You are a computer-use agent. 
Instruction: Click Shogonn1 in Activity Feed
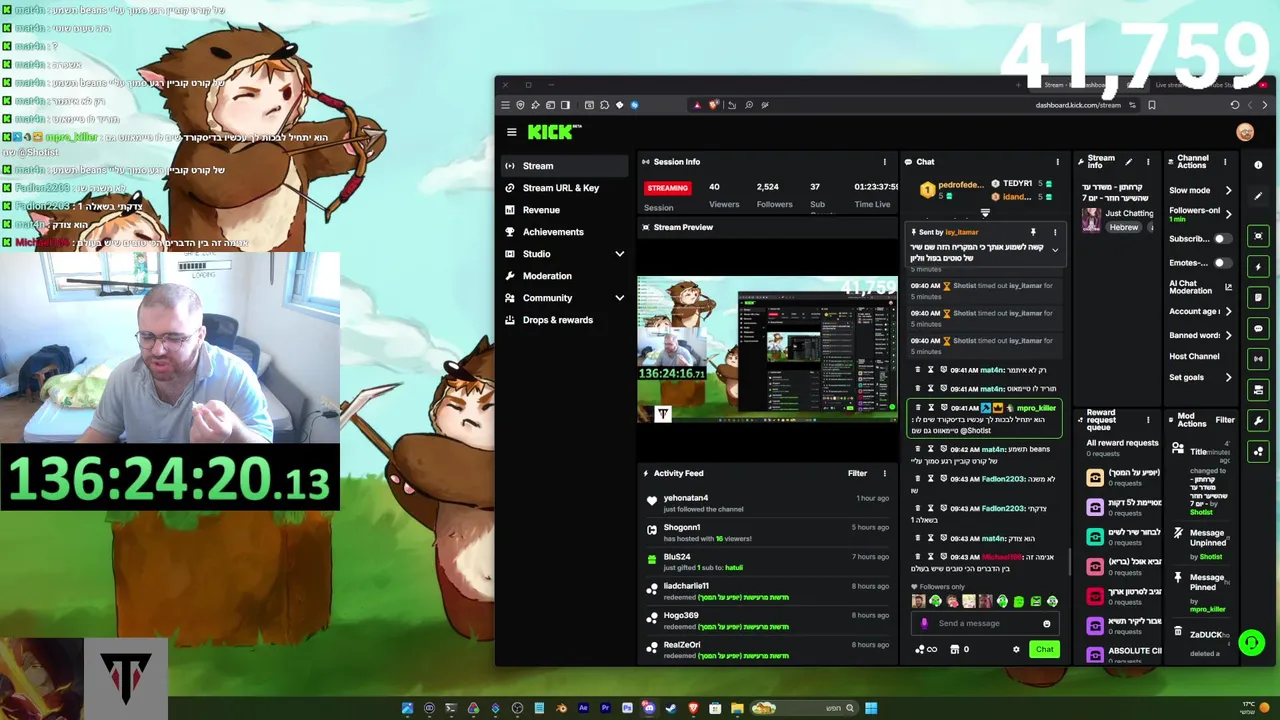(x=682, y=527)
